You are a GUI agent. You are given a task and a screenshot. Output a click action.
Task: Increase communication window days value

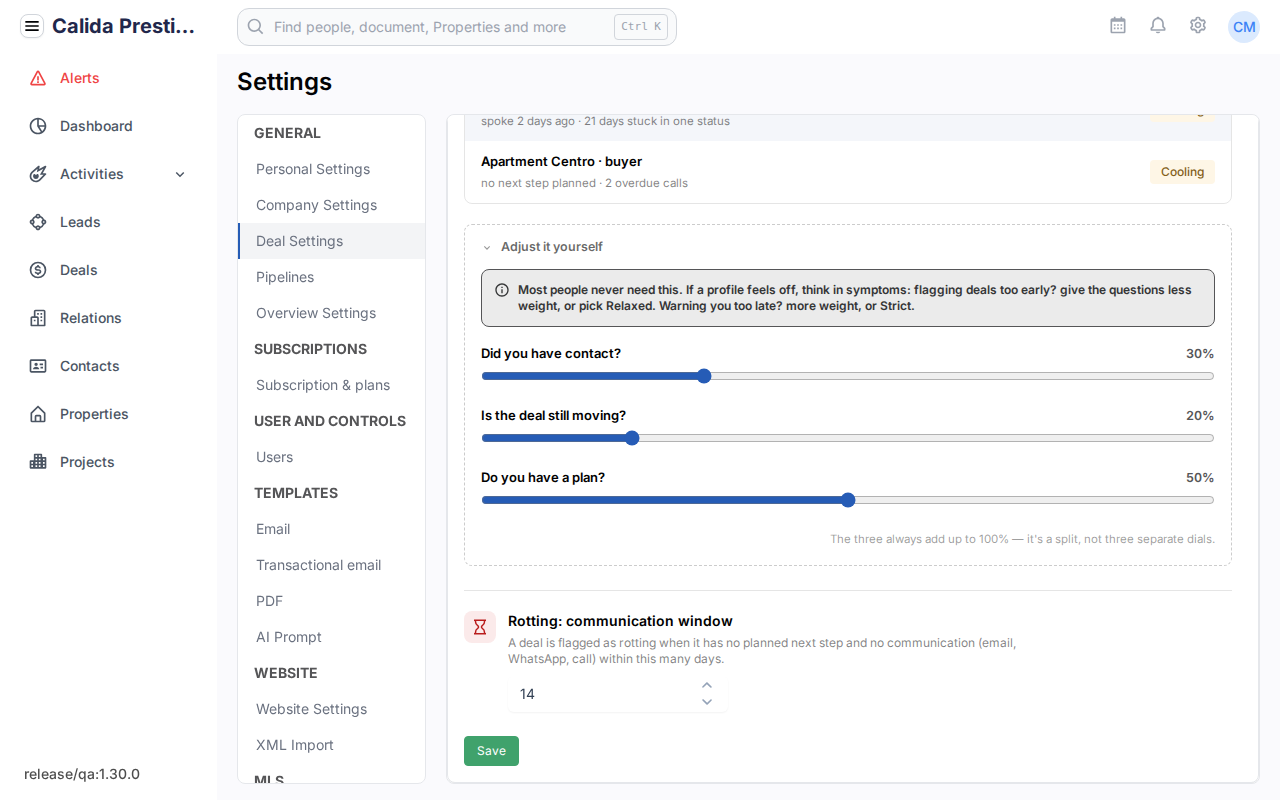tap(707, 685)
